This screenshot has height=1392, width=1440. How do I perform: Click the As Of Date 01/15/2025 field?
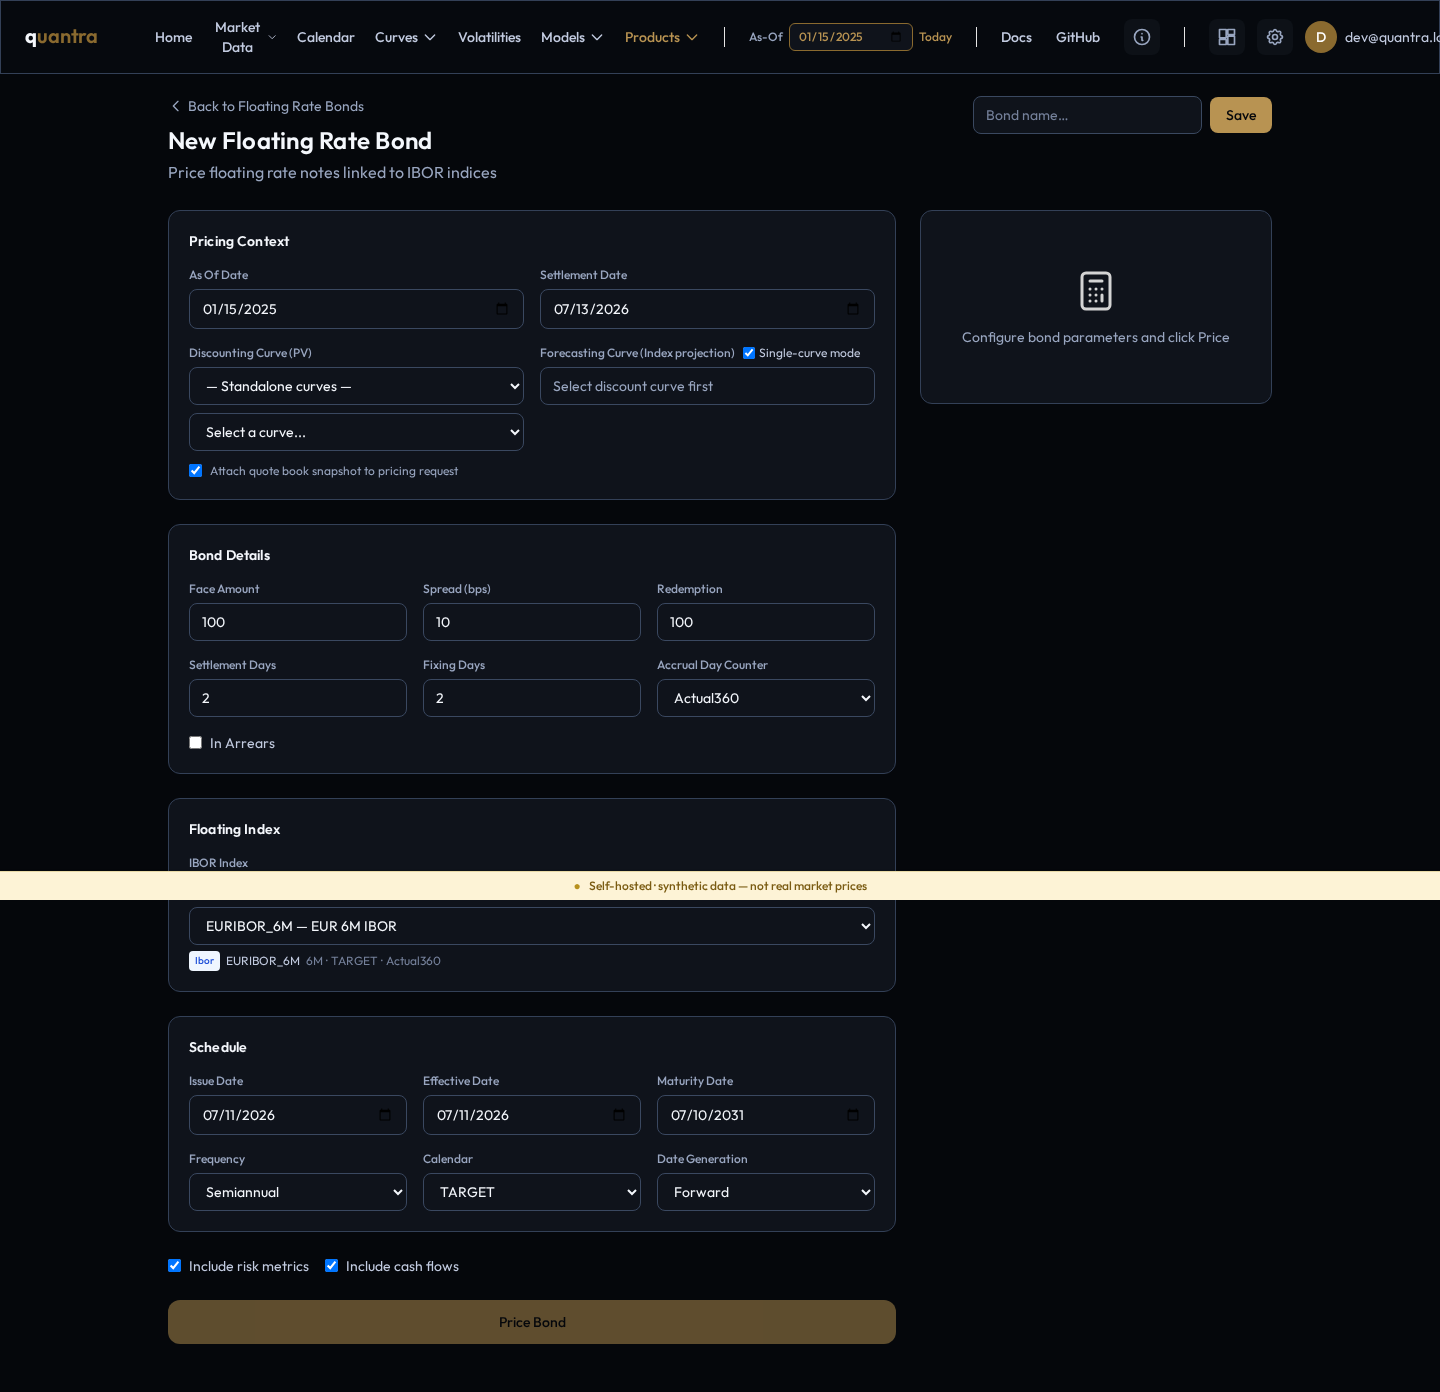356,309
